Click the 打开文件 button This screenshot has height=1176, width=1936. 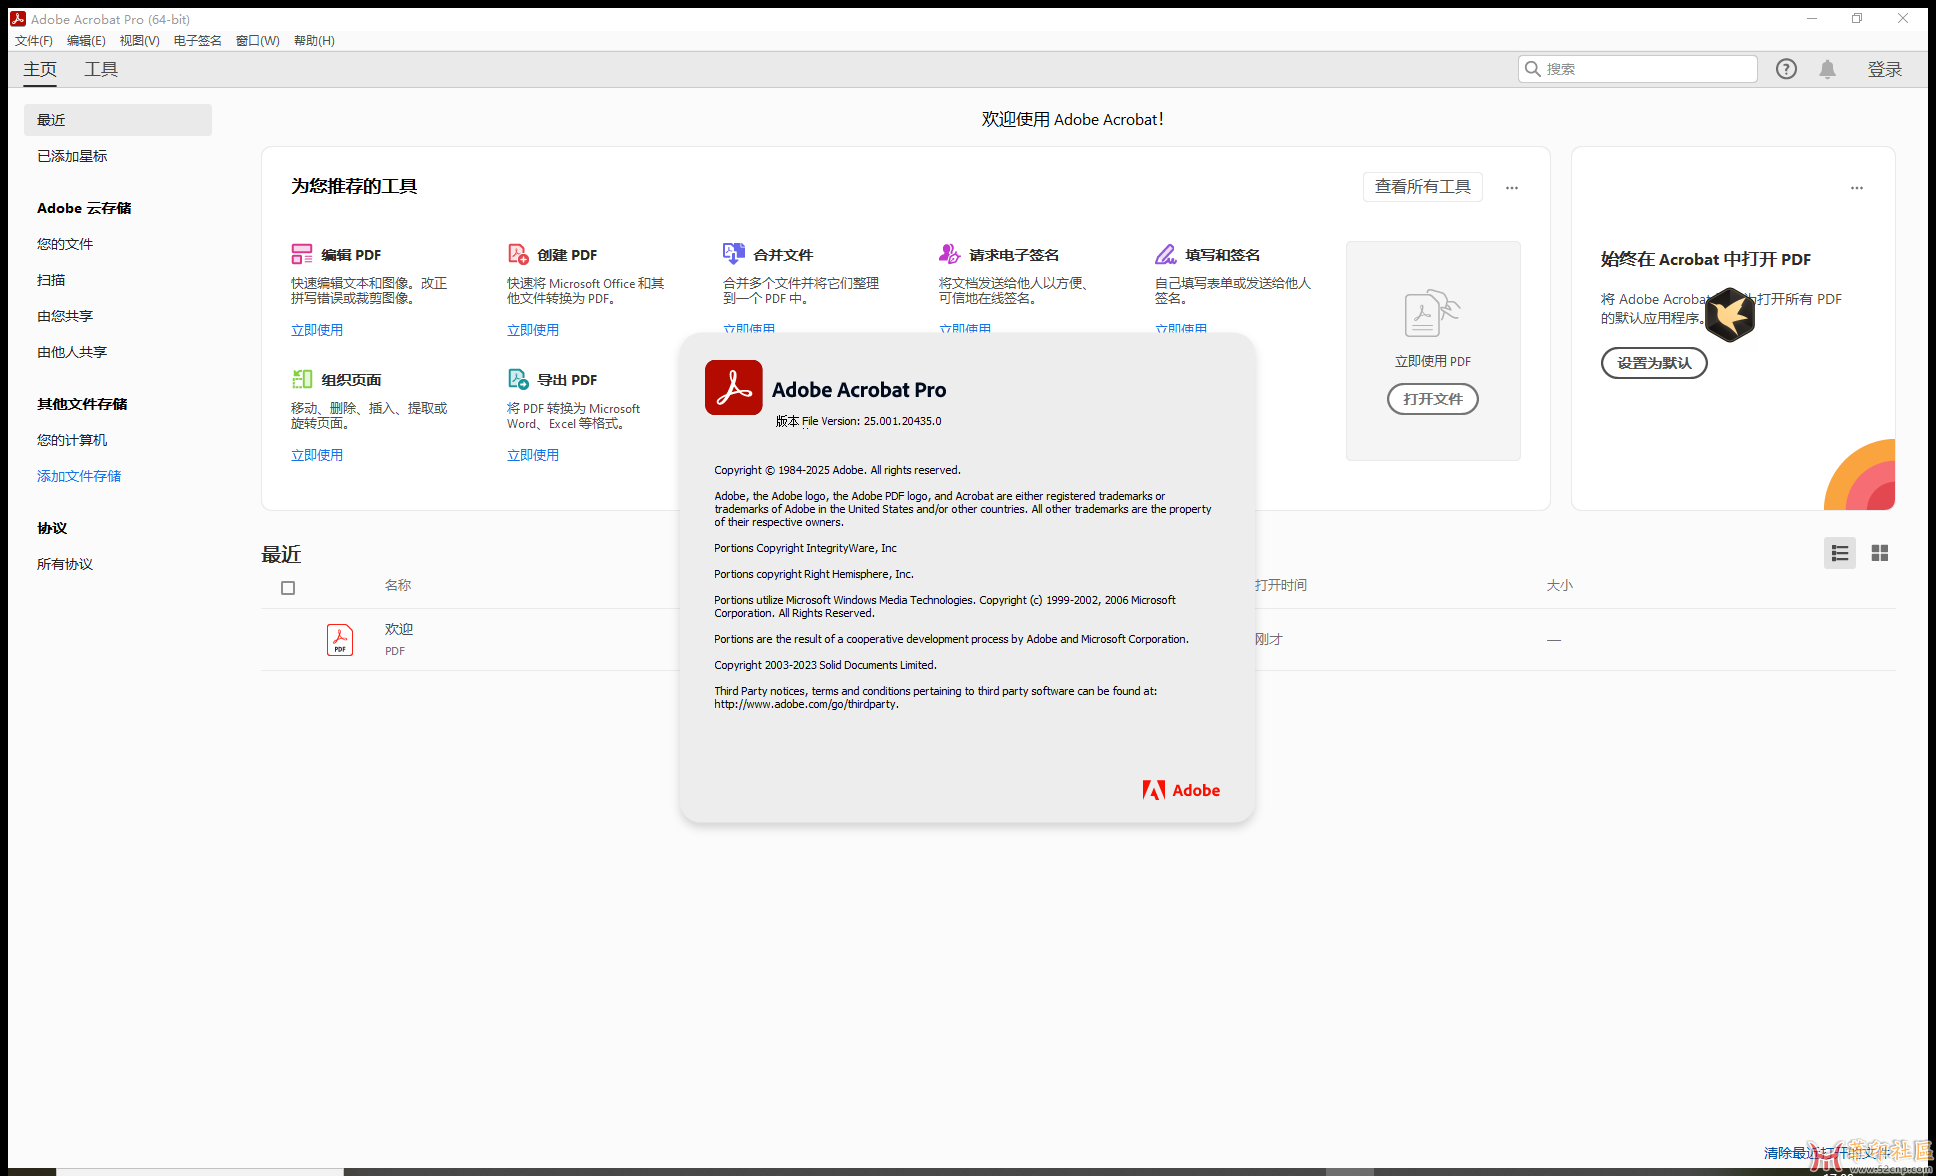pyautogui.click(x=1433, y=399)
